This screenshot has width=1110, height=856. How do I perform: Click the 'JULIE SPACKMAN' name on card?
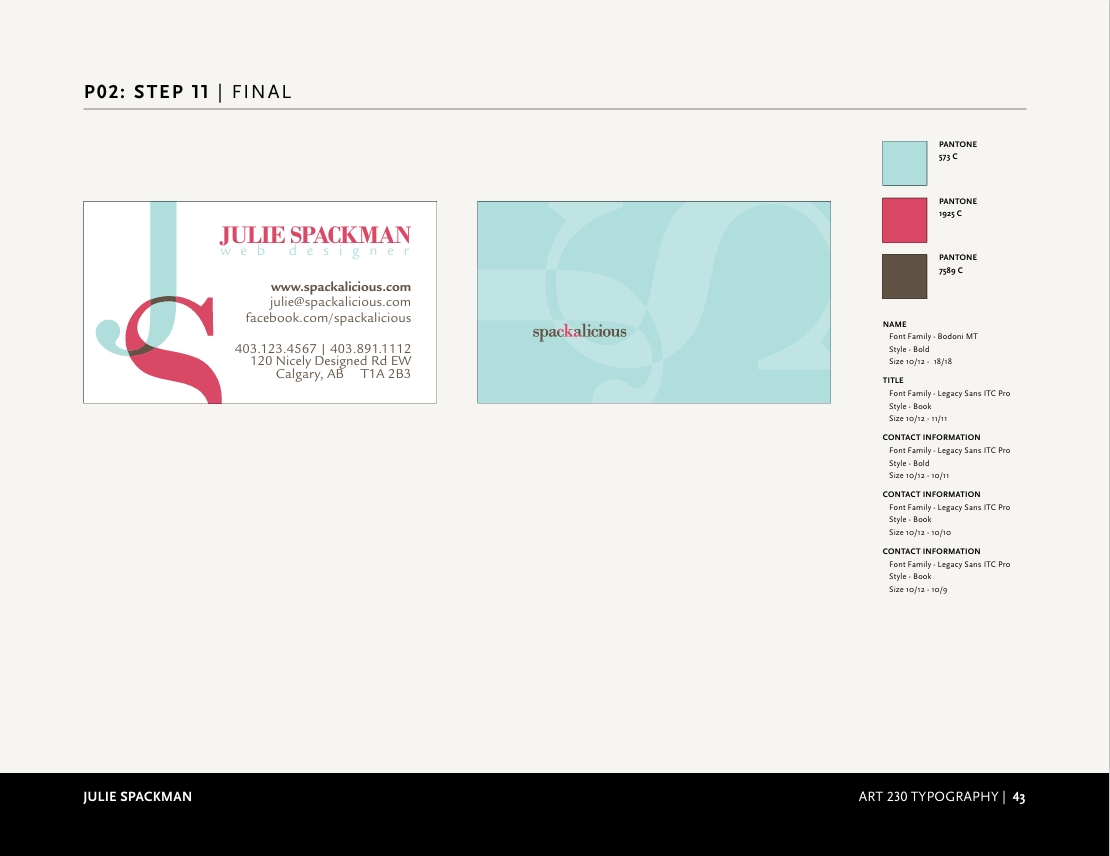315,234
